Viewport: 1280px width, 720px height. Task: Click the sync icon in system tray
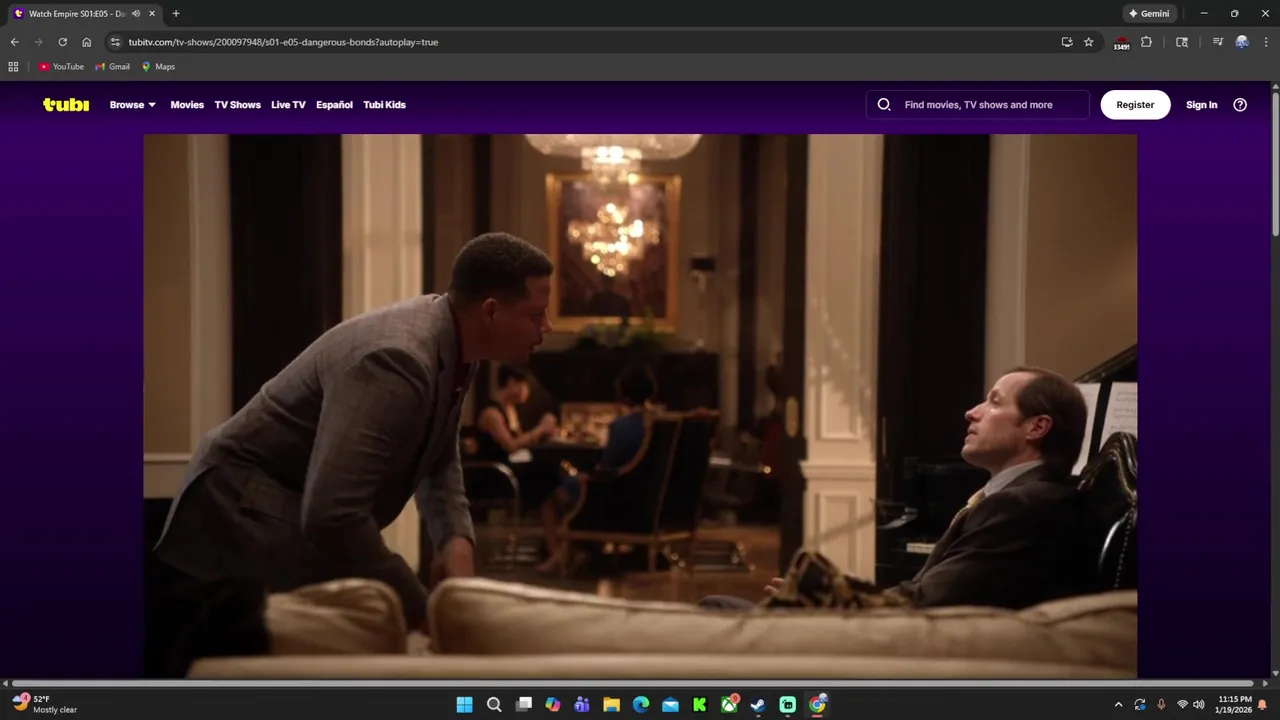click(1140, 705)
